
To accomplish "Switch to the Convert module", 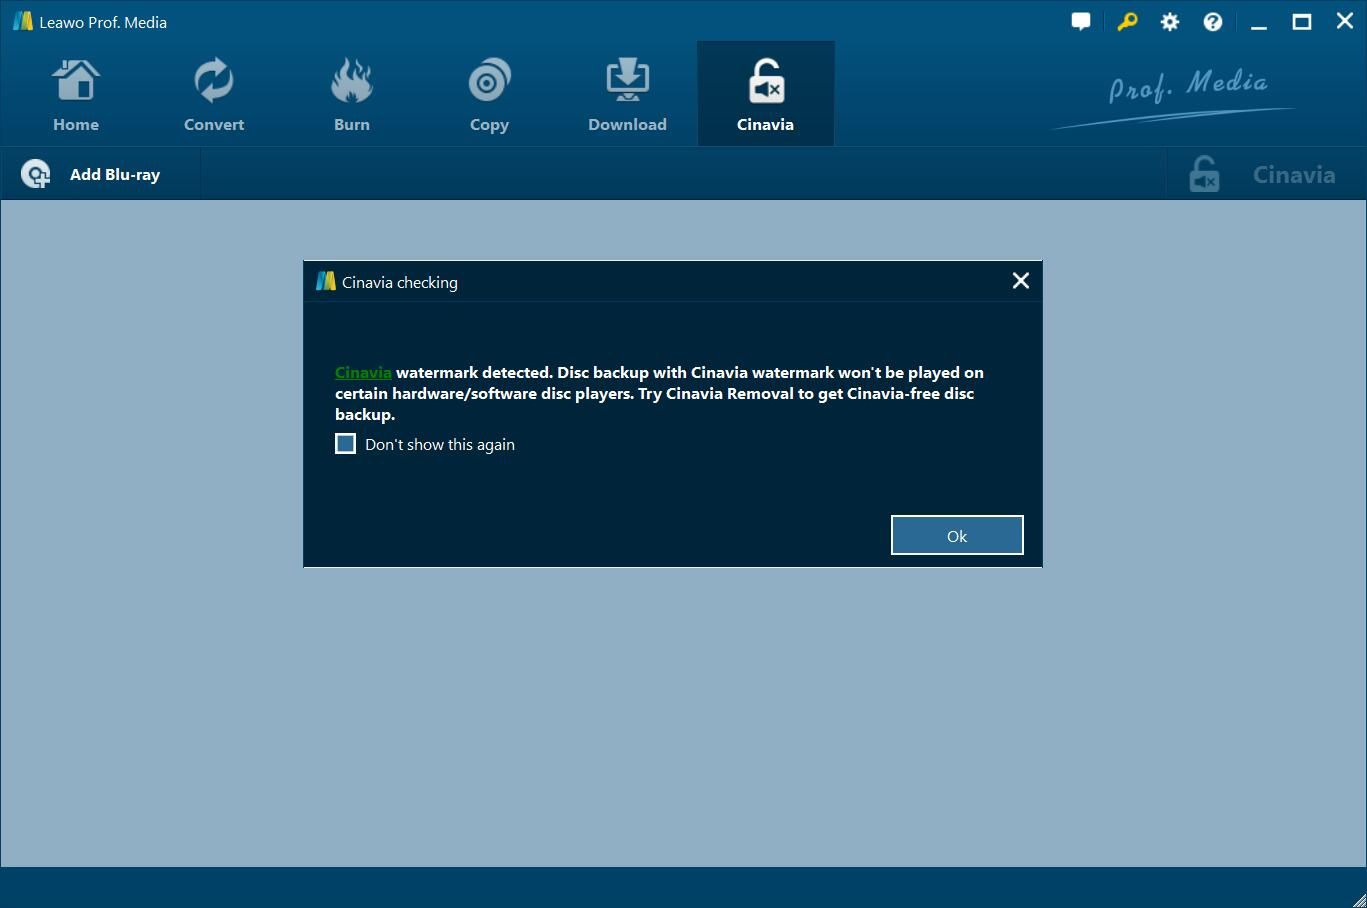I will 214,95.
